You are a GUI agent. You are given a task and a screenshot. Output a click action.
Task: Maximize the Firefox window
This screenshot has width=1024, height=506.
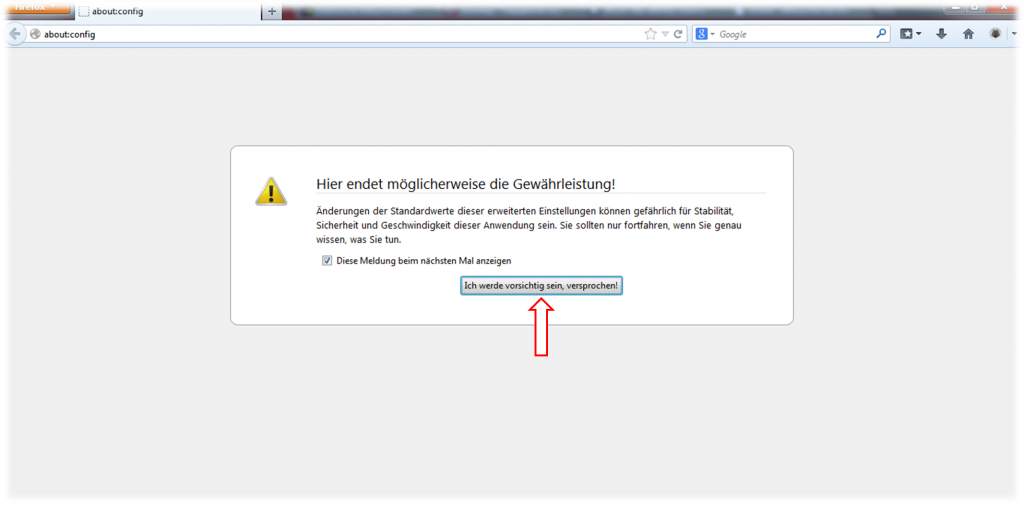974,6
